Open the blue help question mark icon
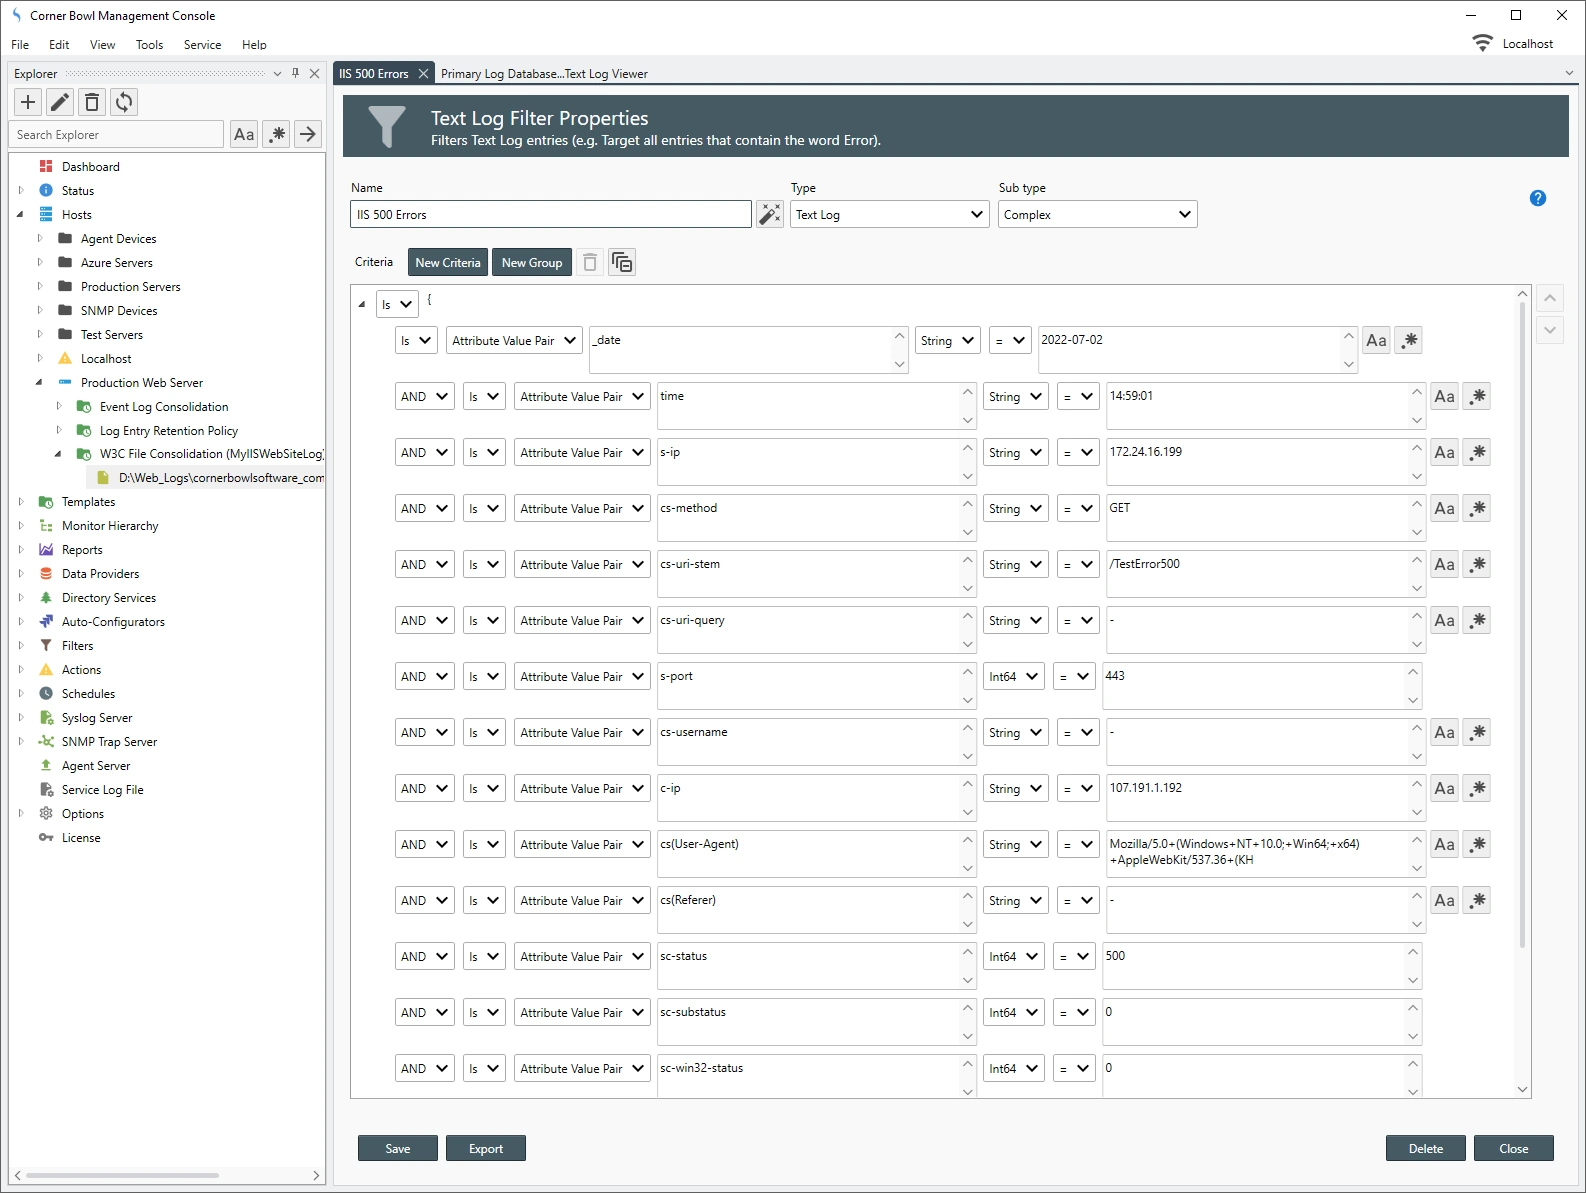Viewport: 1586px width, 1193px height. pos(1537,198)
